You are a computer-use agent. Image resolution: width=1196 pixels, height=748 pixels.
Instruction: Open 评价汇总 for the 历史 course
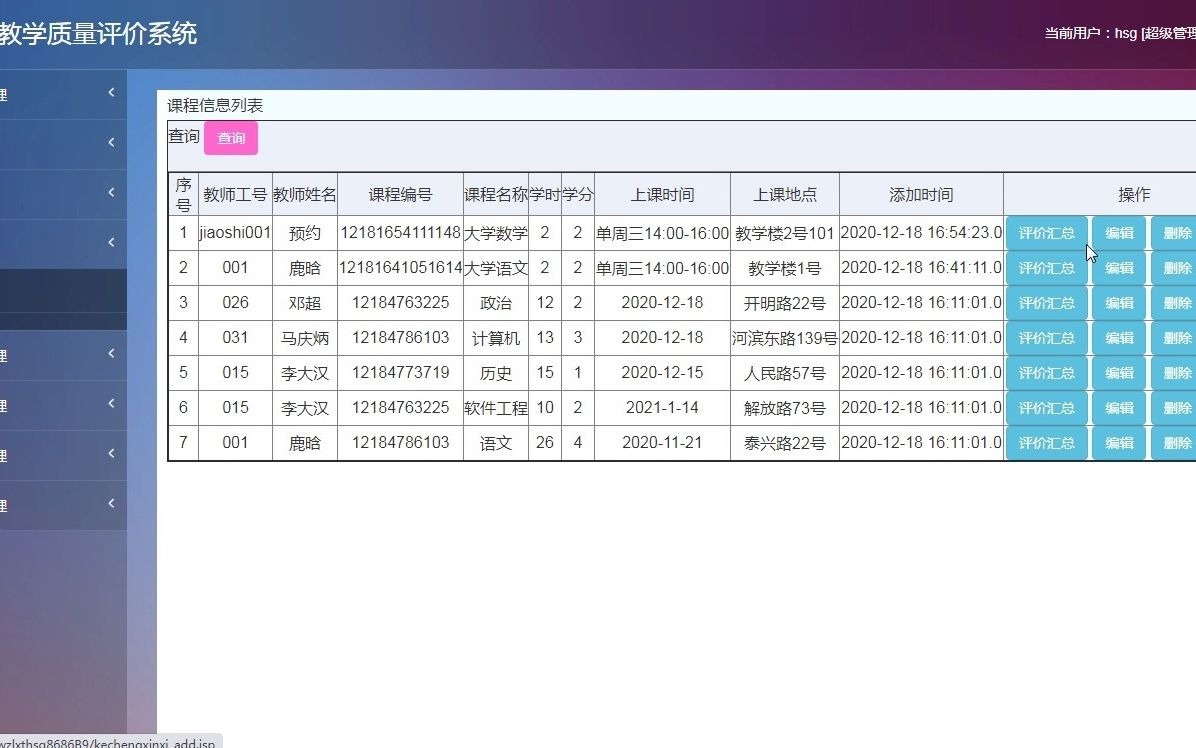(1046, 374)
